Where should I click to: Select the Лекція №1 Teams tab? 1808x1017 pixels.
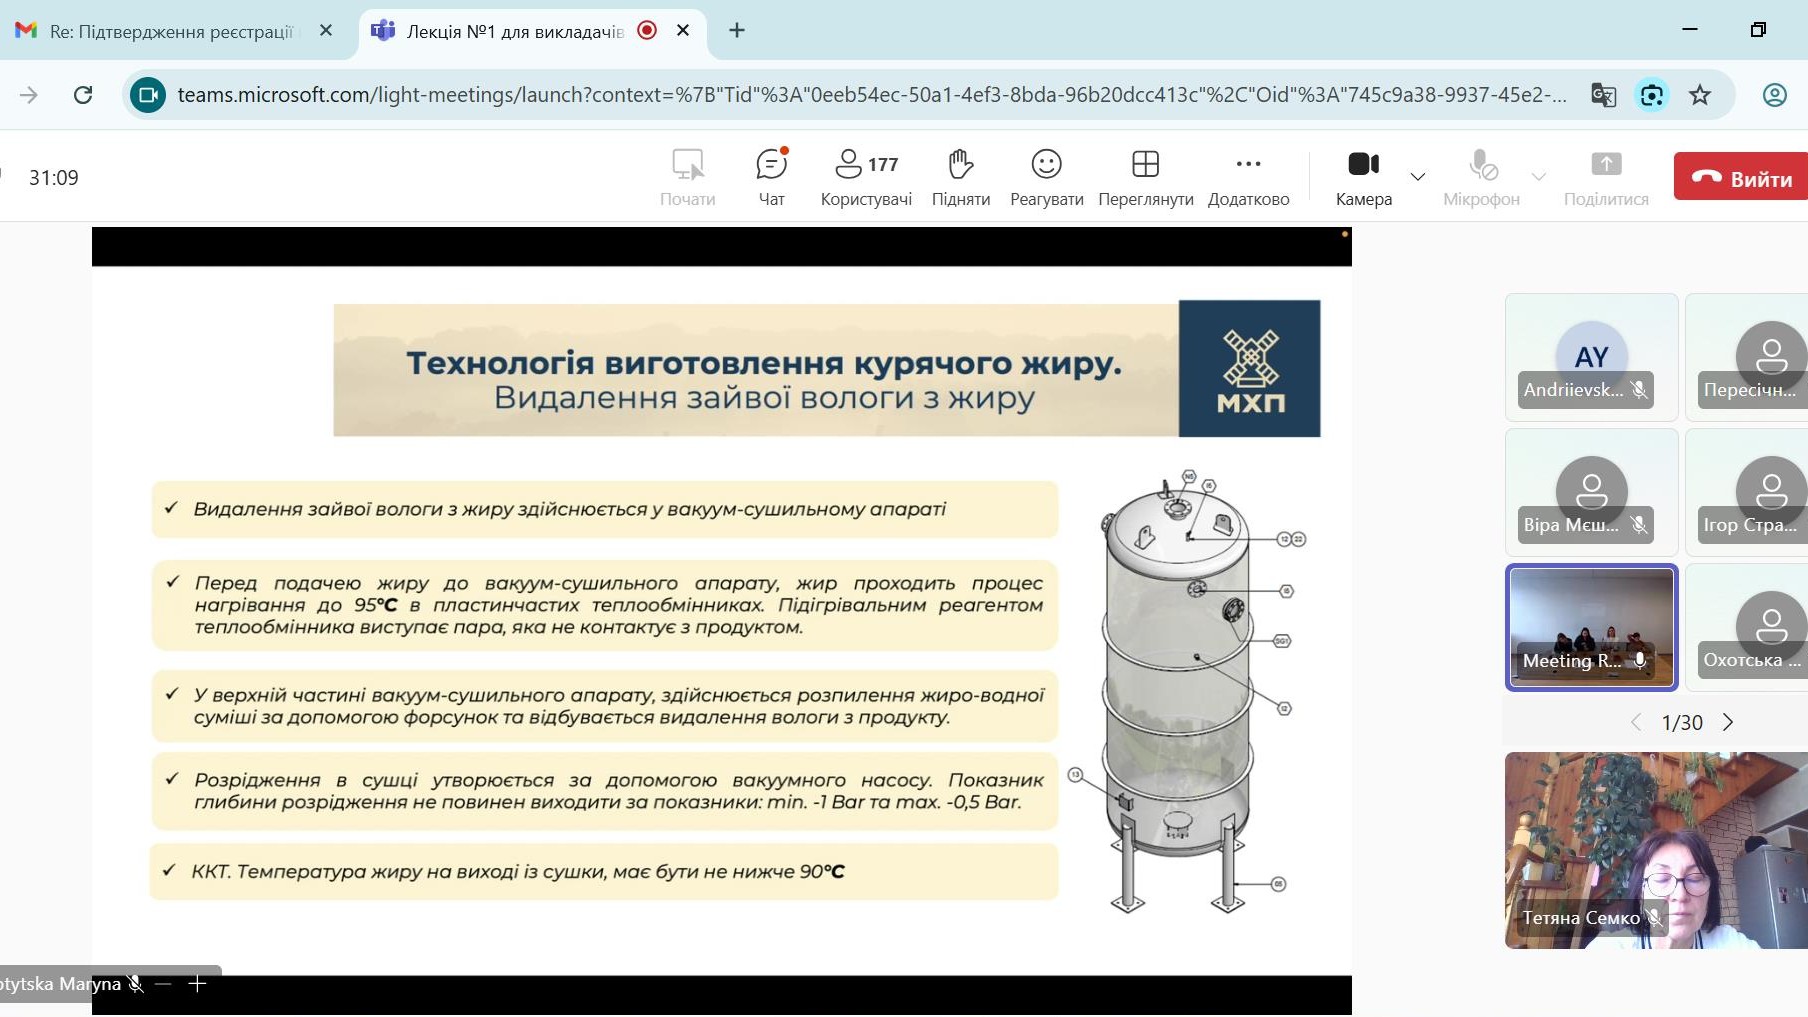click(x=514, y=31)
